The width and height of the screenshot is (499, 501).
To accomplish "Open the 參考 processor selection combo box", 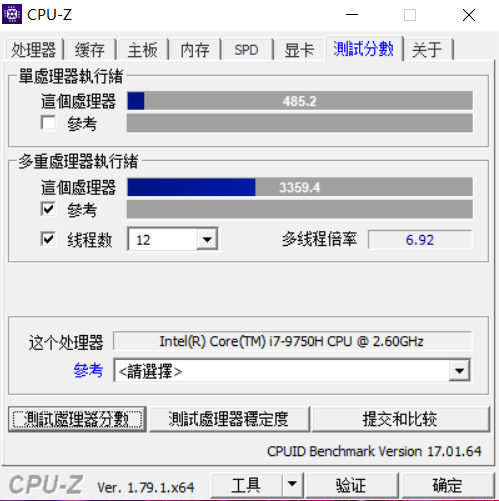I will tap(292, 371).
